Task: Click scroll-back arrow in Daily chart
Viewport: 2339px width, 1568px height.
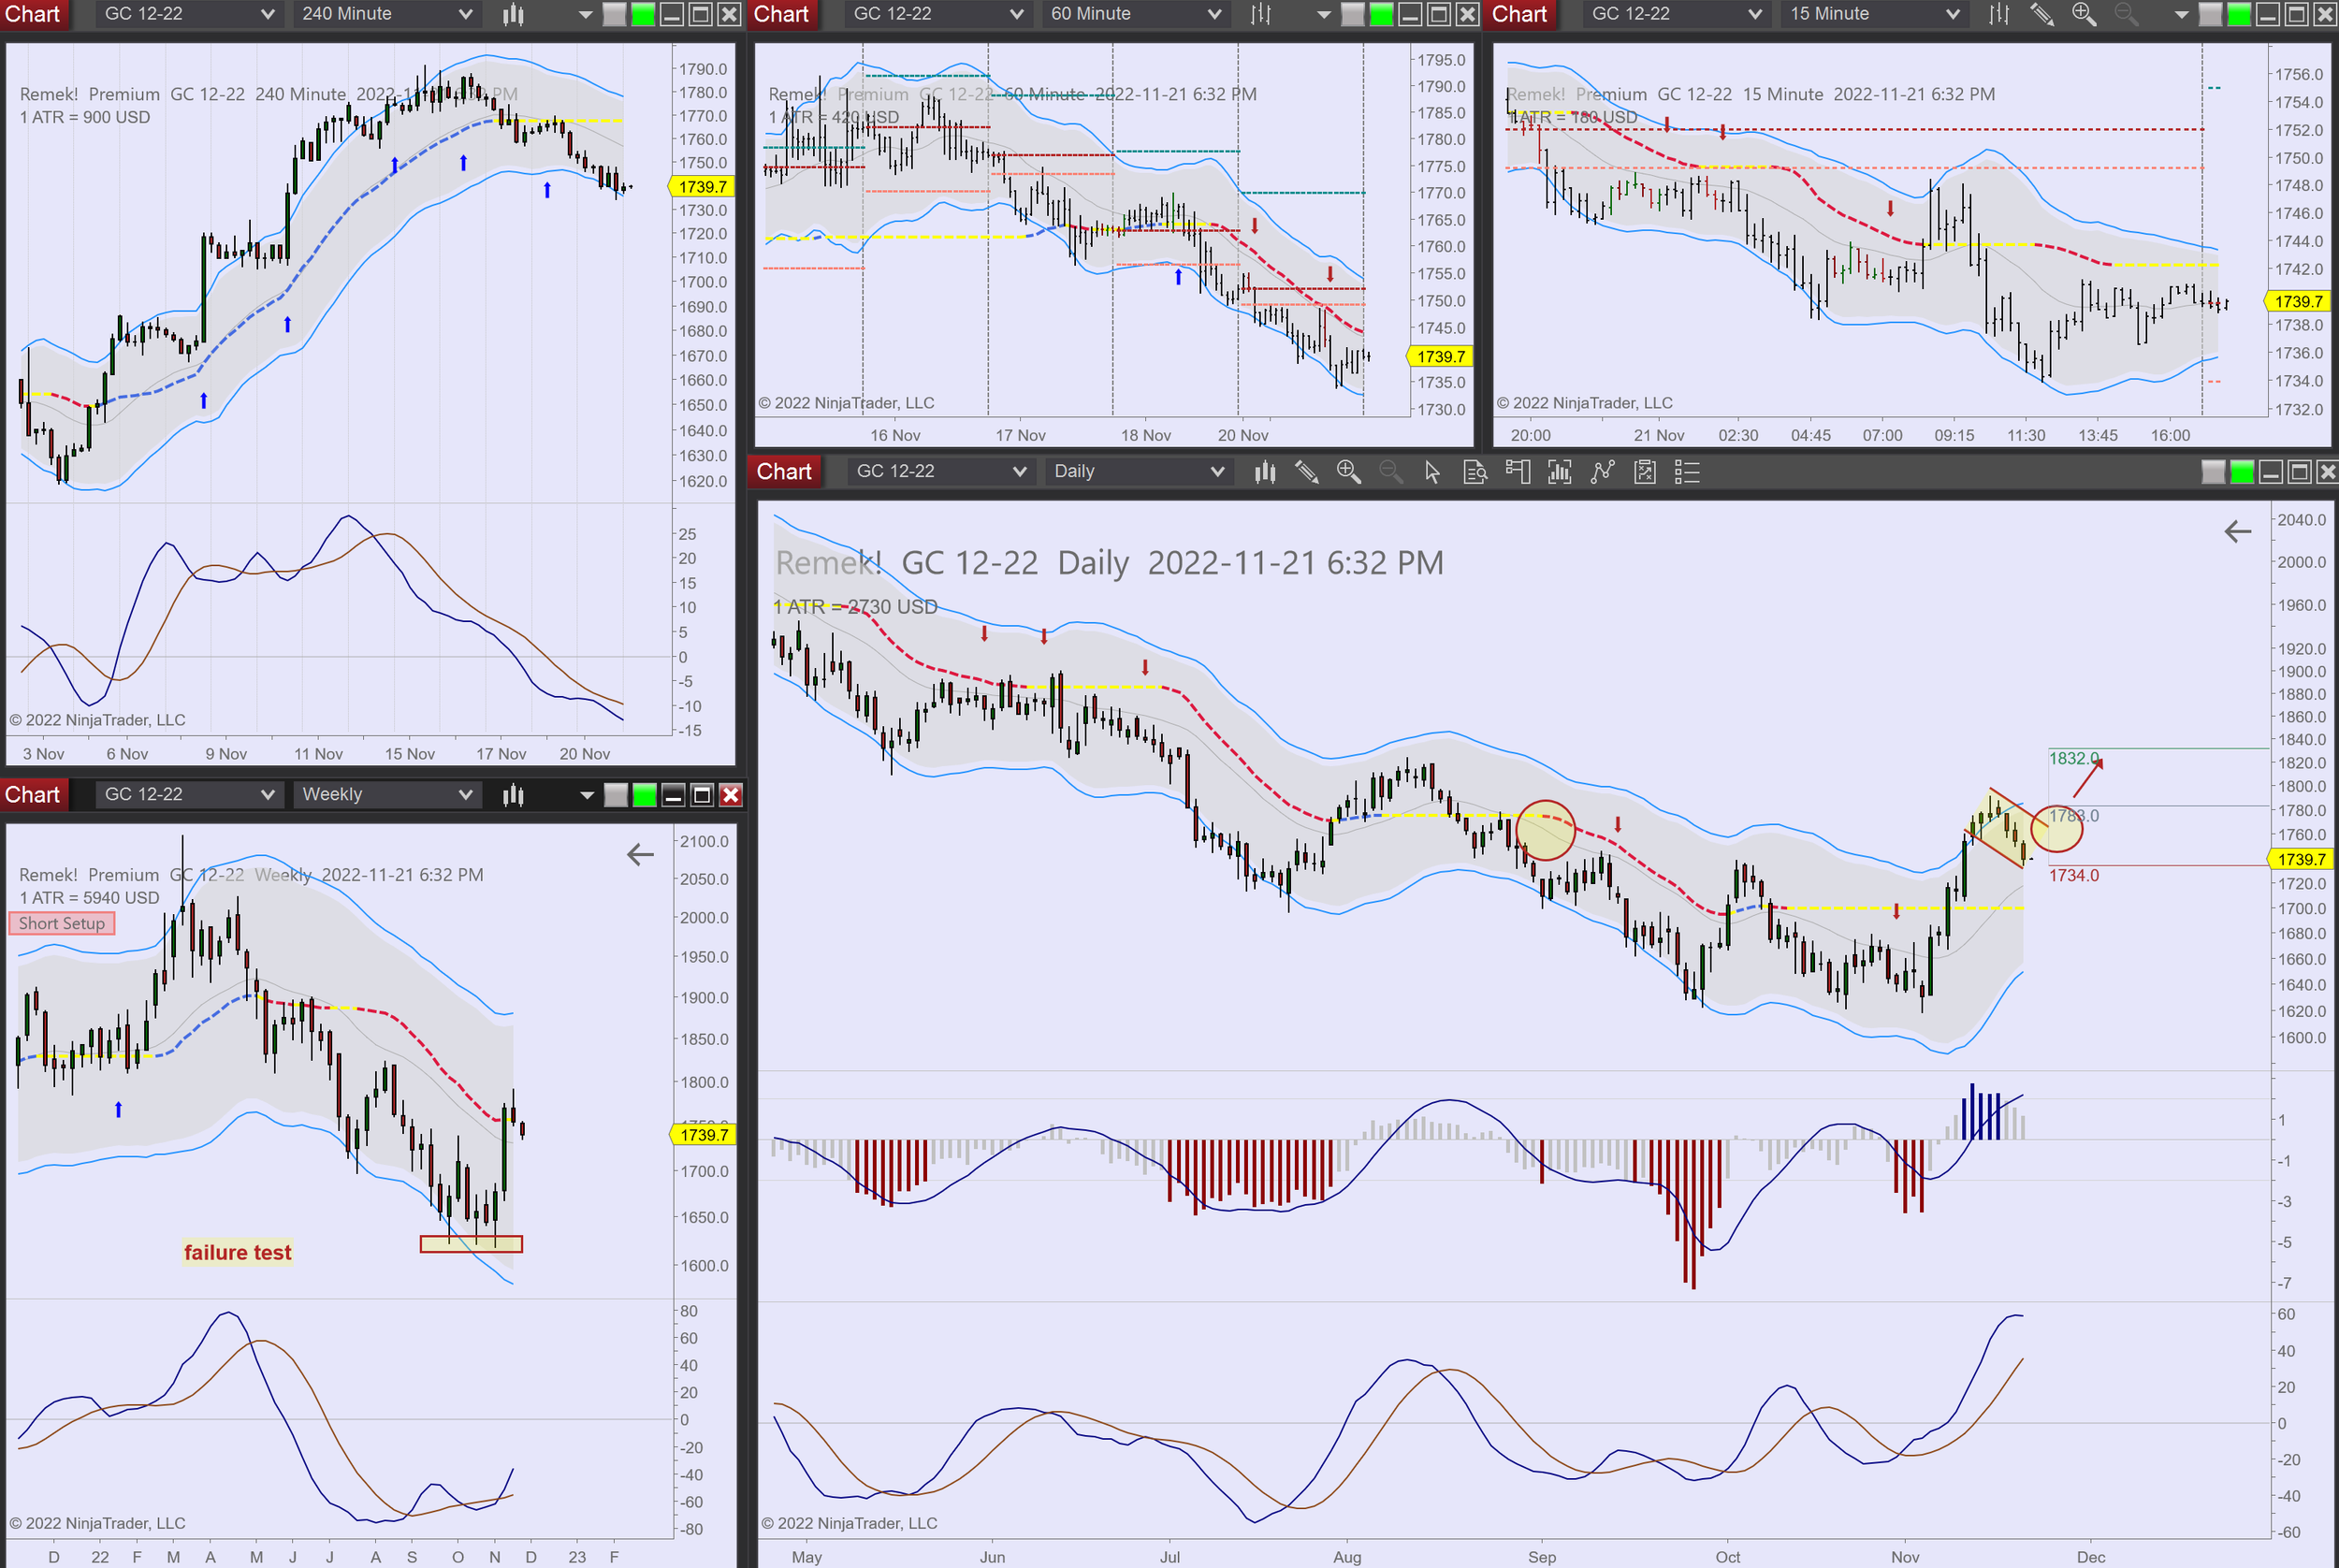Action: [x=2238, y=532]
